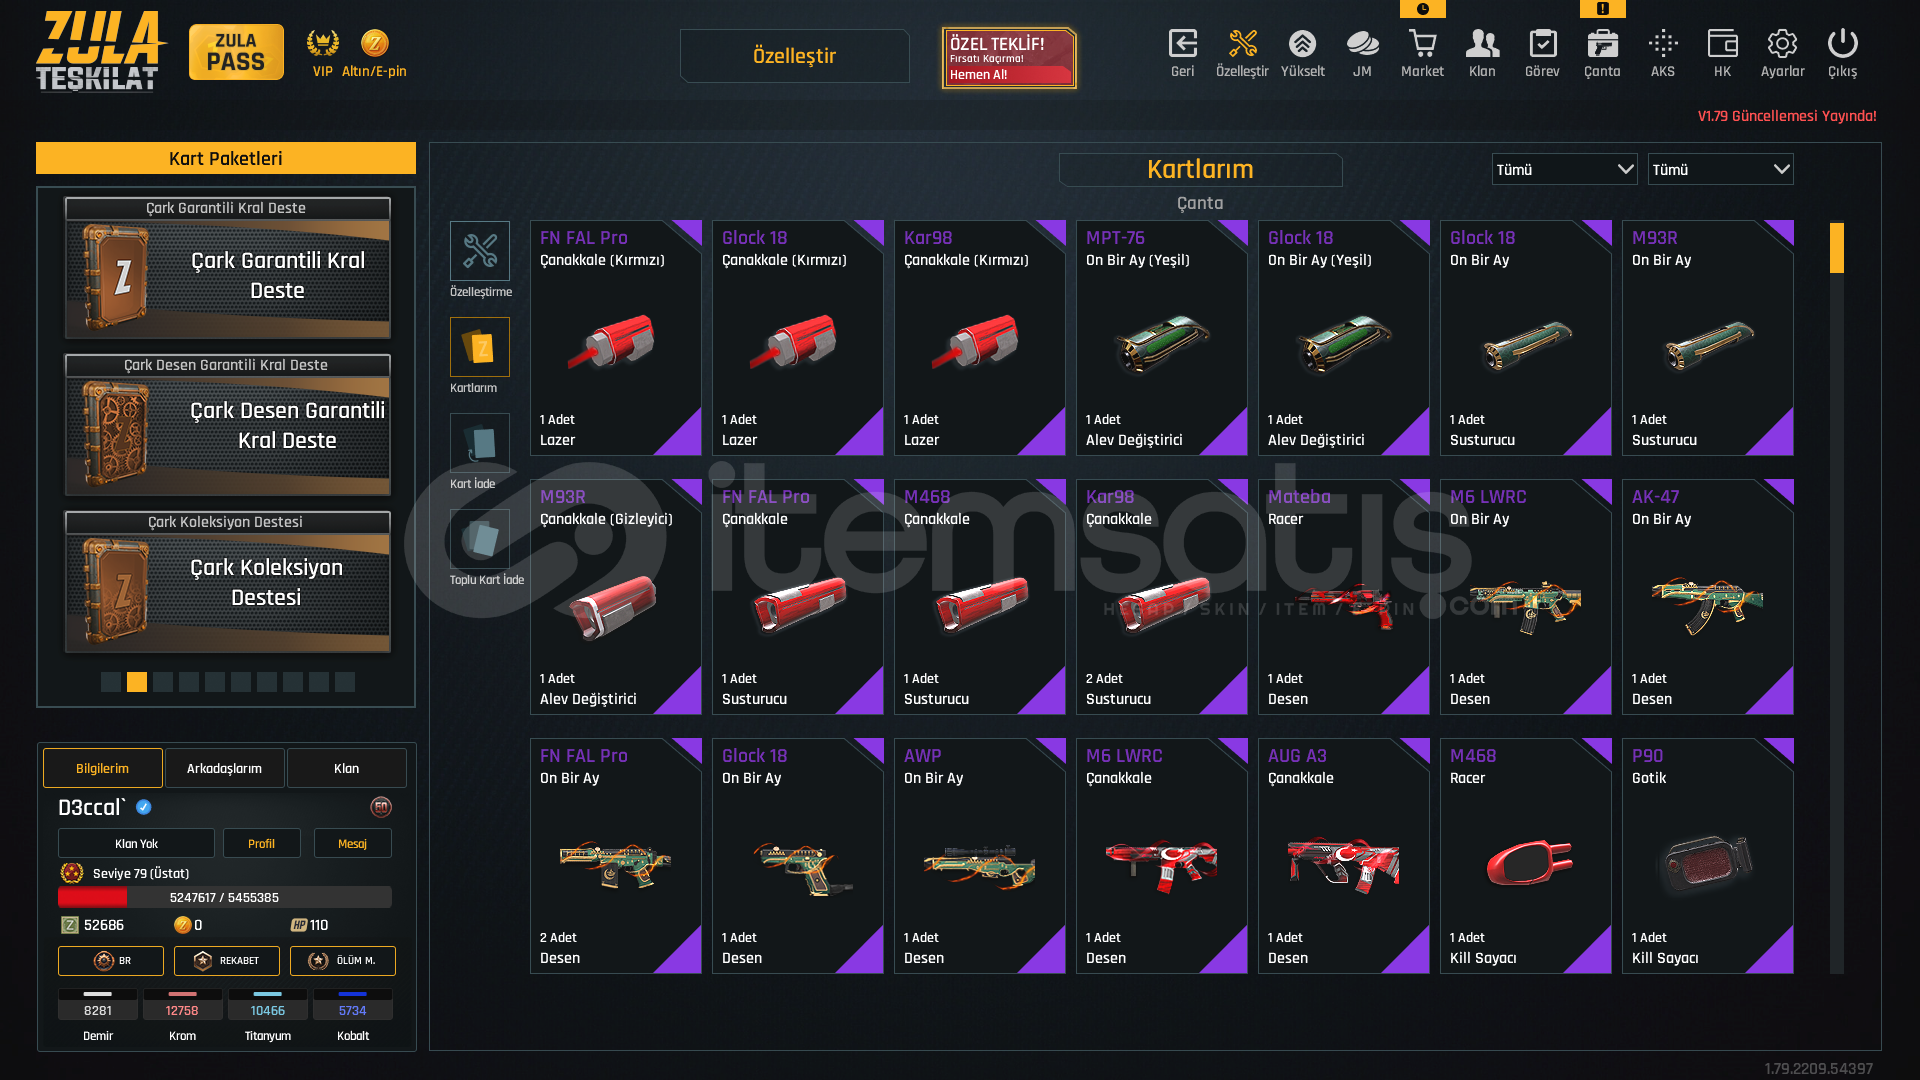
Task: Open the Yükselt upgrade icon
Action: (x=1302, y=44)
